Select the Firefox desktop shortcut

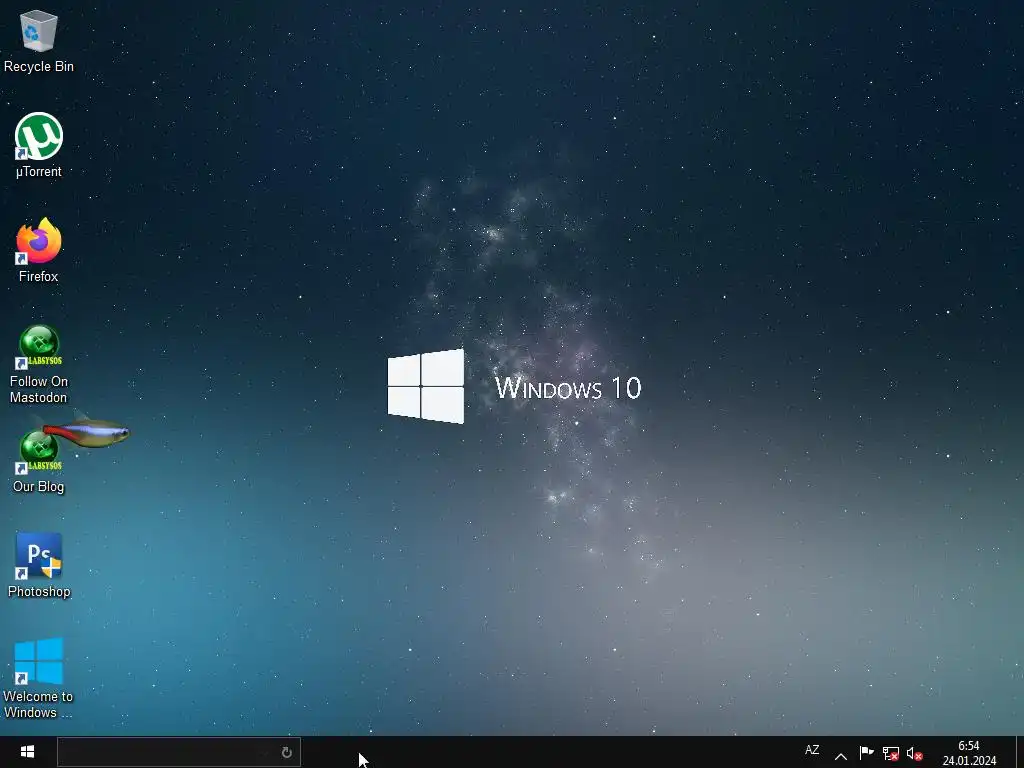39,251
